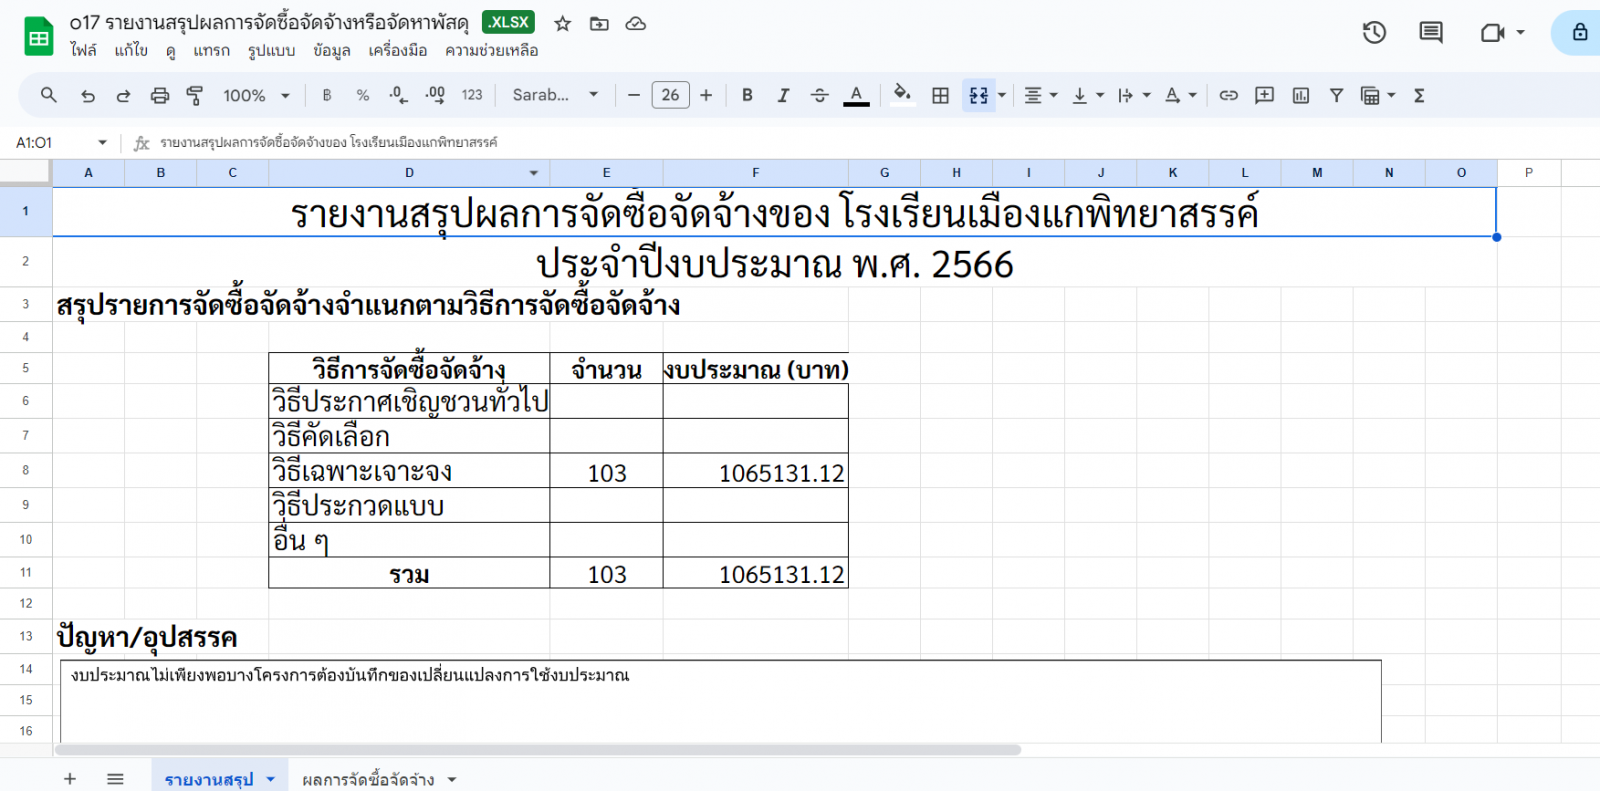Select row 8 header
The image size is (1600, 791).
click(25, 470)
